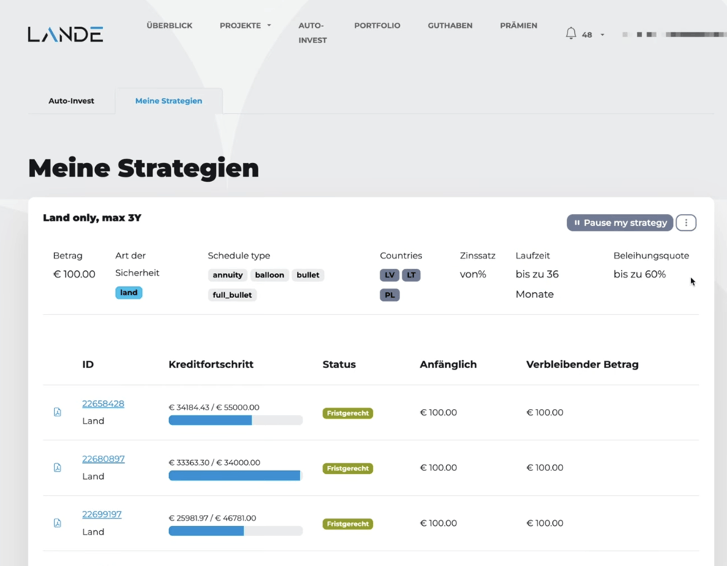The height and width of the screenshot is (566, 728).
Task: Click the bis zu 60% value
Action: 639,274
